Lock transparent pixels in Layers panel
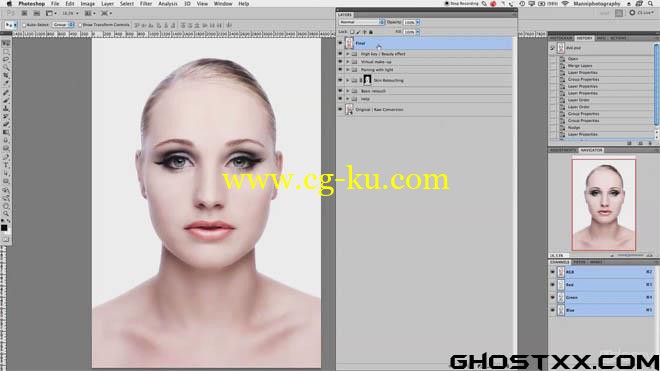Image resolution: width=660 pixels, height=371 pixels. pos(352,32)
